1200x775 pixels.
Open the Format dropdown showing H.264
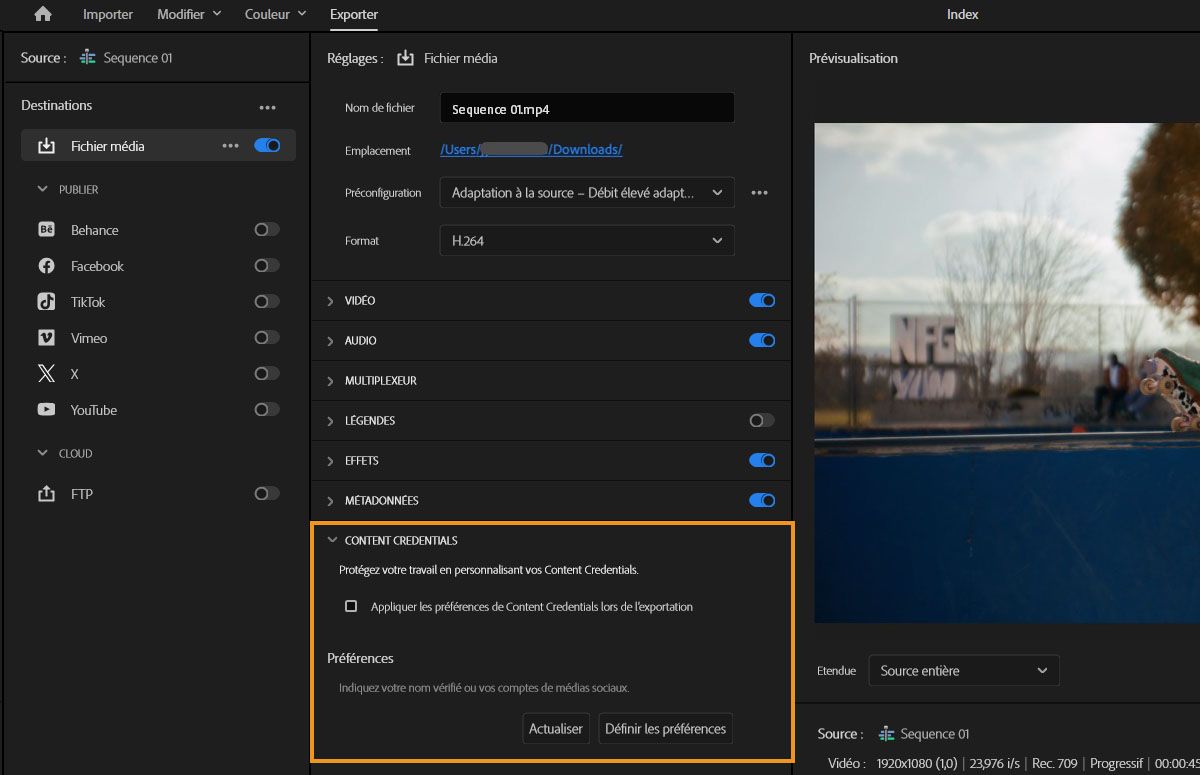pyautogui.click(x=586, y=240)
